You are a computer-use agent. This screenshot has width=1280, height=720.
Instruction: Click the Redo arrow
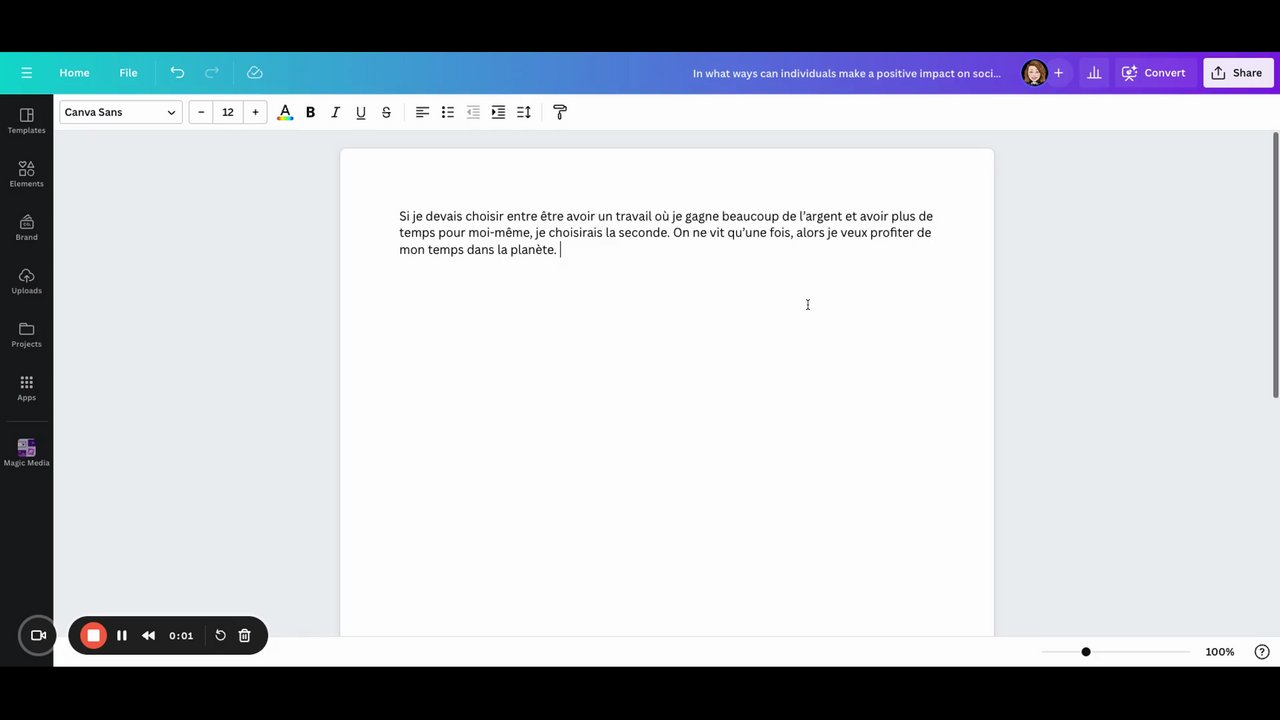click(x=212, y=73)
